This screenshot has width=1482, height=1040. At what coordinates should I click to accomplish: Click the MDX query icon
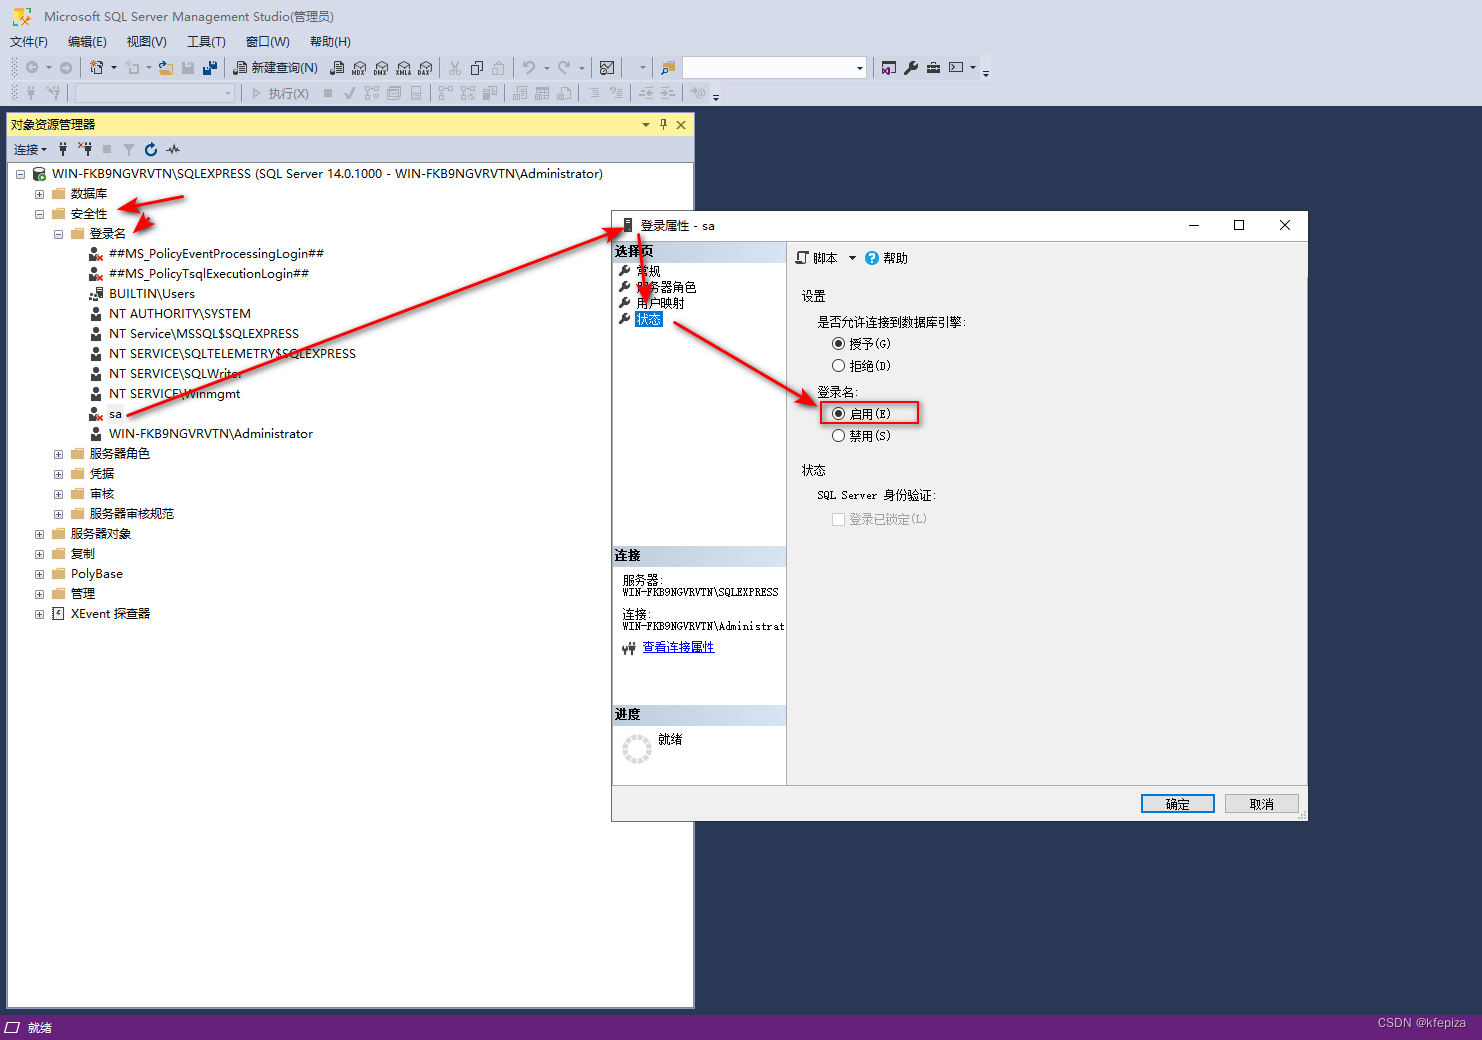[359, 68]
